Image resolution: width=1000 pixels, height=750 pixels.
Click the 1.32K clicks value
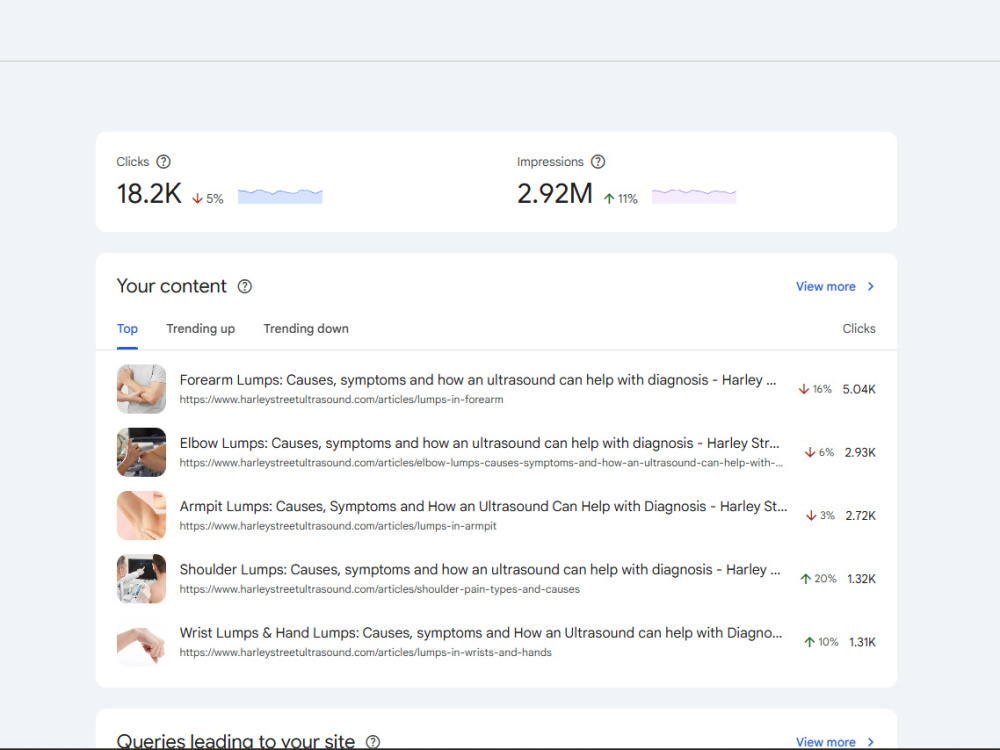pyautogui.click(x=862, y=578)
